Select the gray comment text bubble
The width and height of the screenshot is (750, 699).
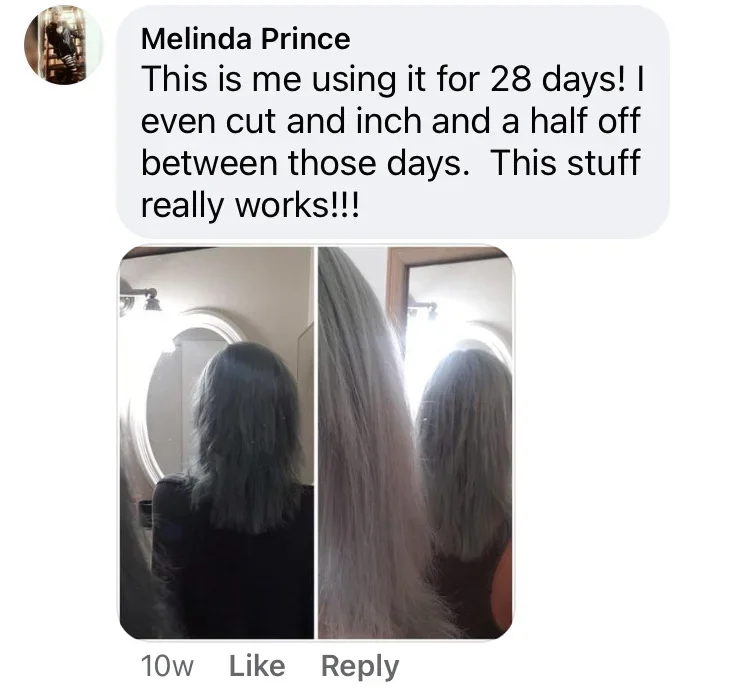392,122
